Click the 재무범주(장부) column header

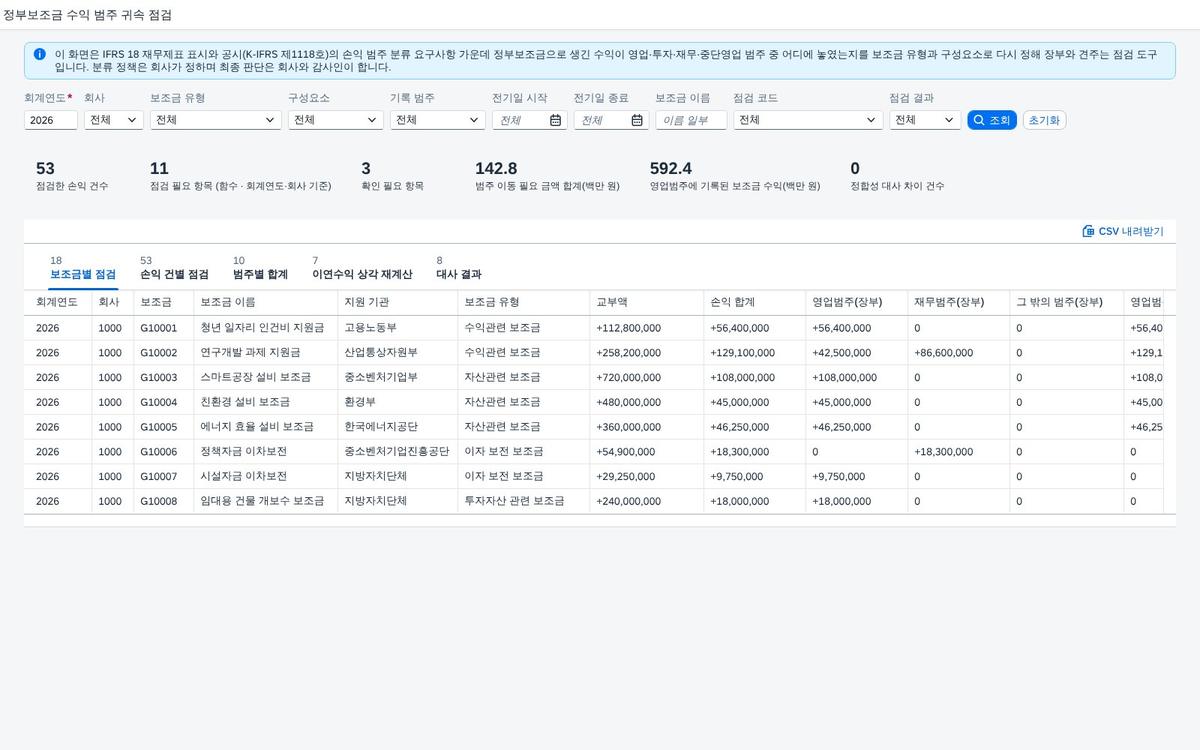(958, 302)
